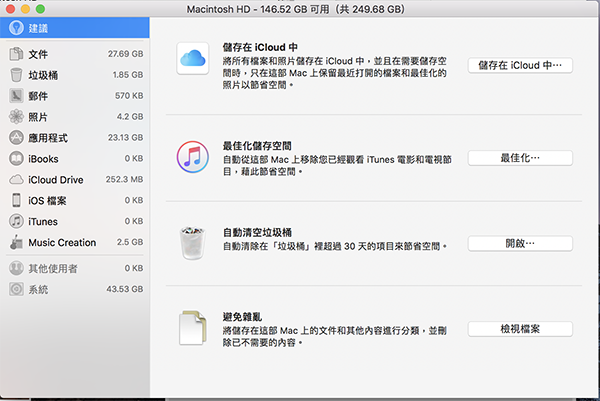Open the 應用程式 category label
The height and width of the screenshot is (401, 600).
click(48, 138)
